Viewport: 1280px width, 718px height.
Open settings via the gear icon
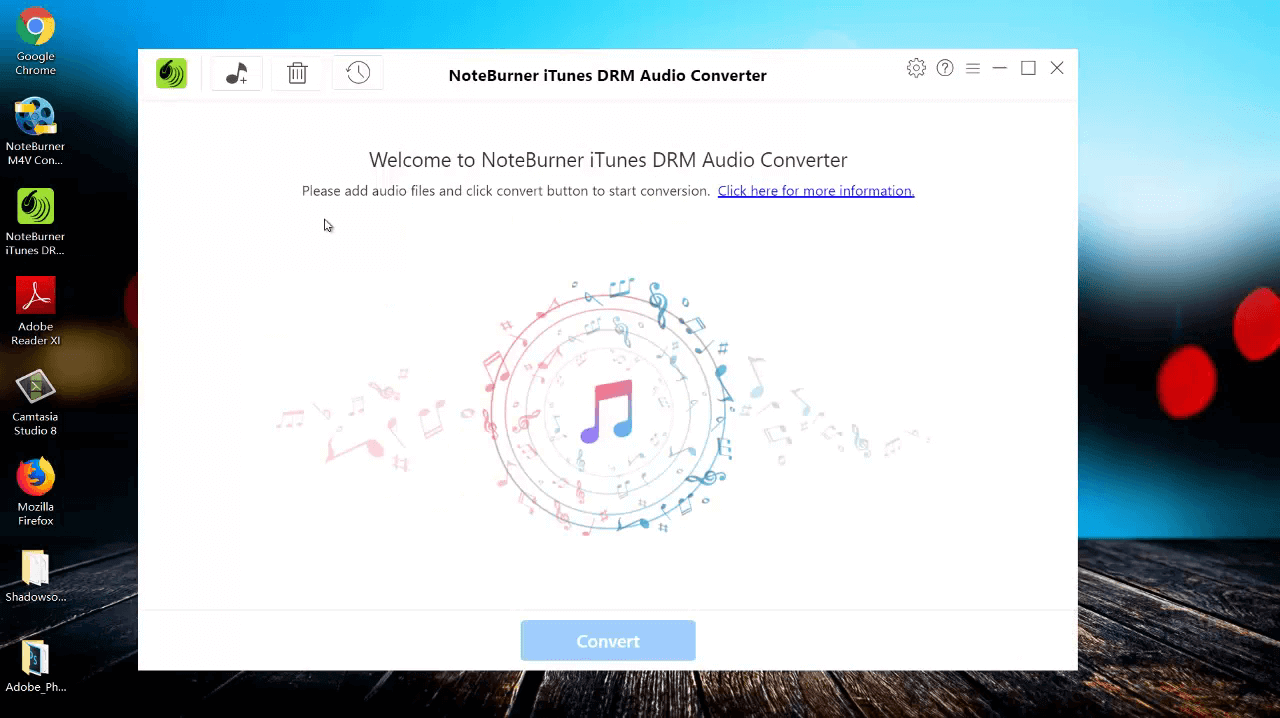point(916,68)
